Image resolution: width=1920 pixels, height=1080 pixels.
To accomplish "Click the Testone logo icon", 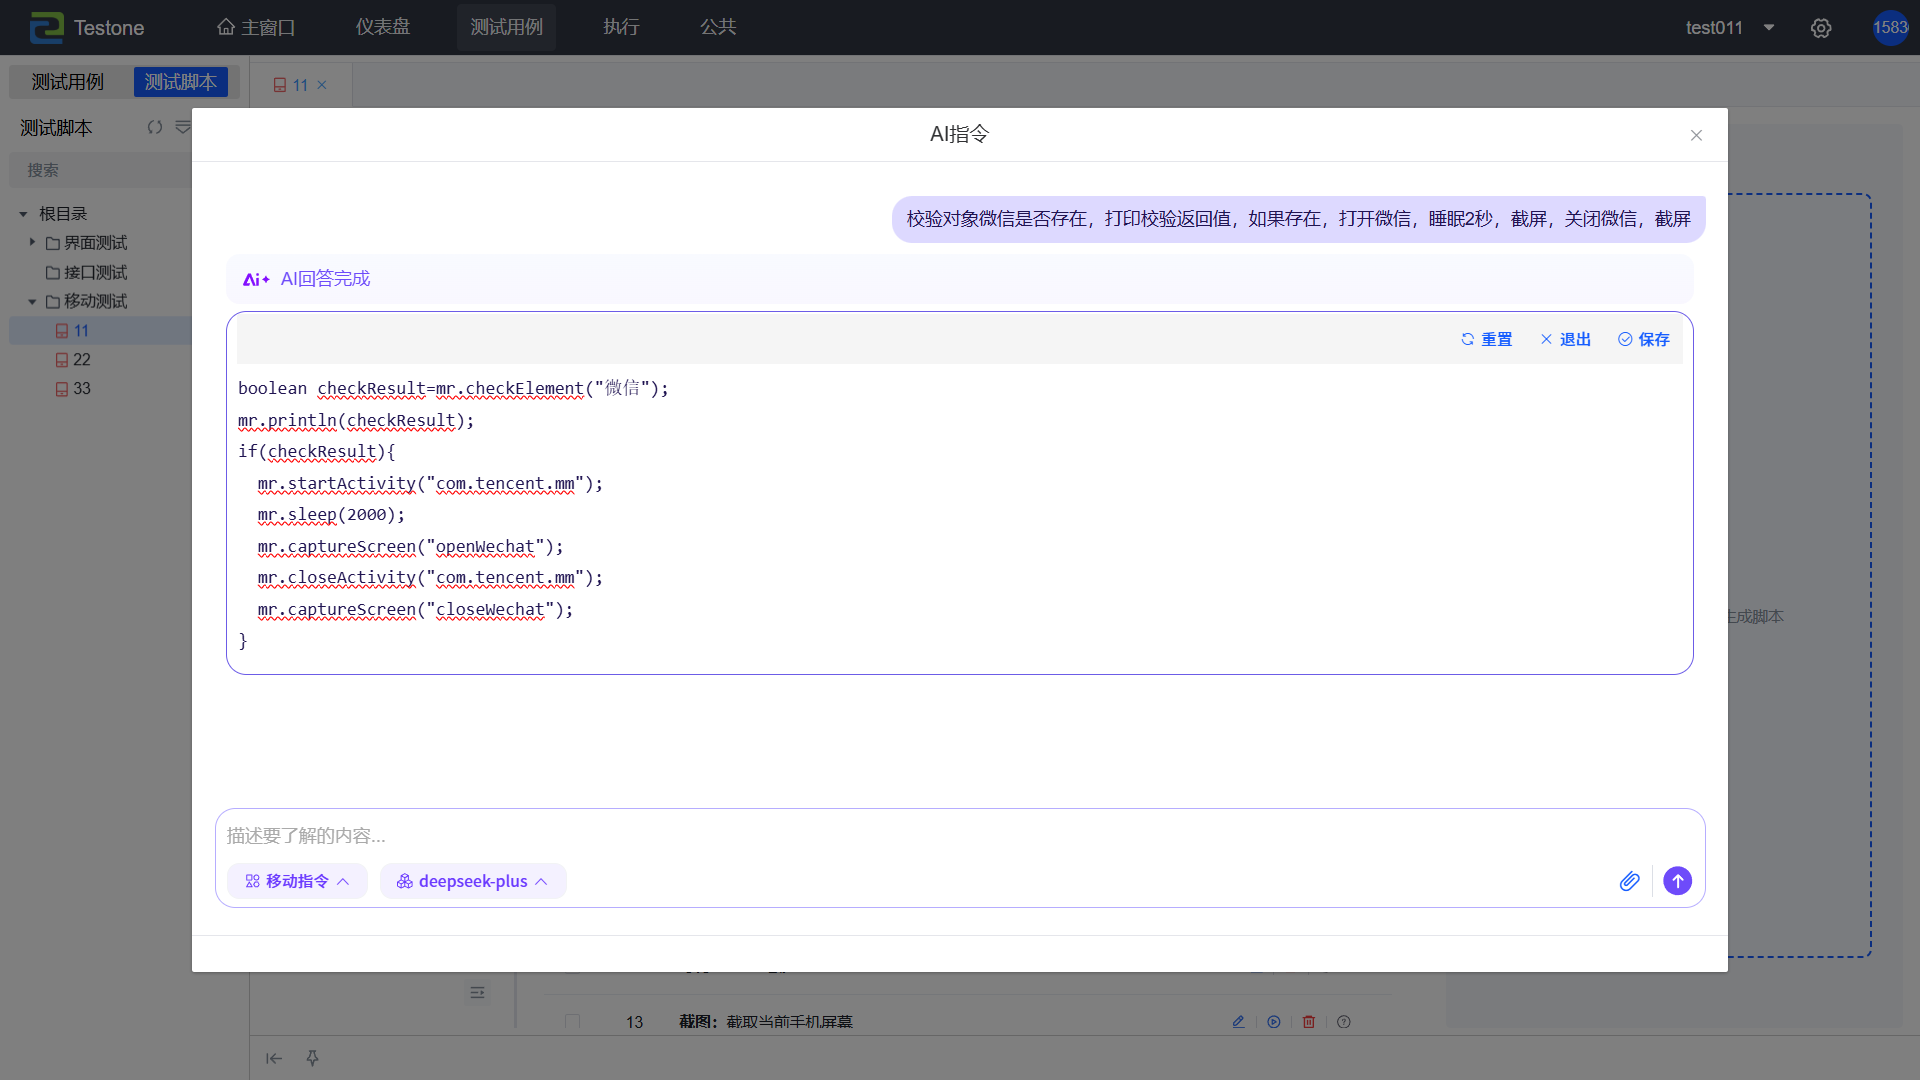I will coord(46,28).
